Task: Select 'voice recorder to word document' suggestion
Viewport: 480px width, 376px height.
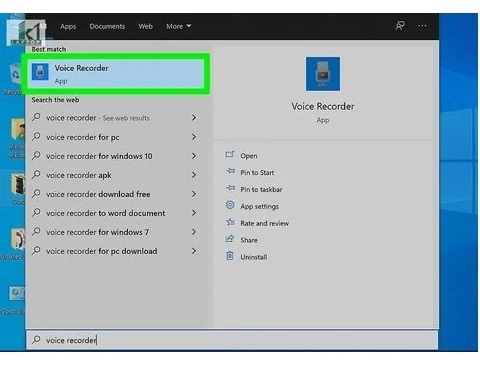Action: 115,213
